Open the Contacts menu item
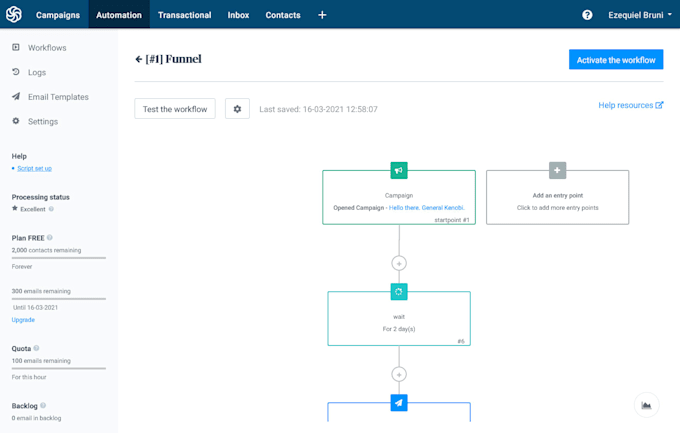Image resolution: width=680 pixels, height=433 pixels. [x=283, y=15]
